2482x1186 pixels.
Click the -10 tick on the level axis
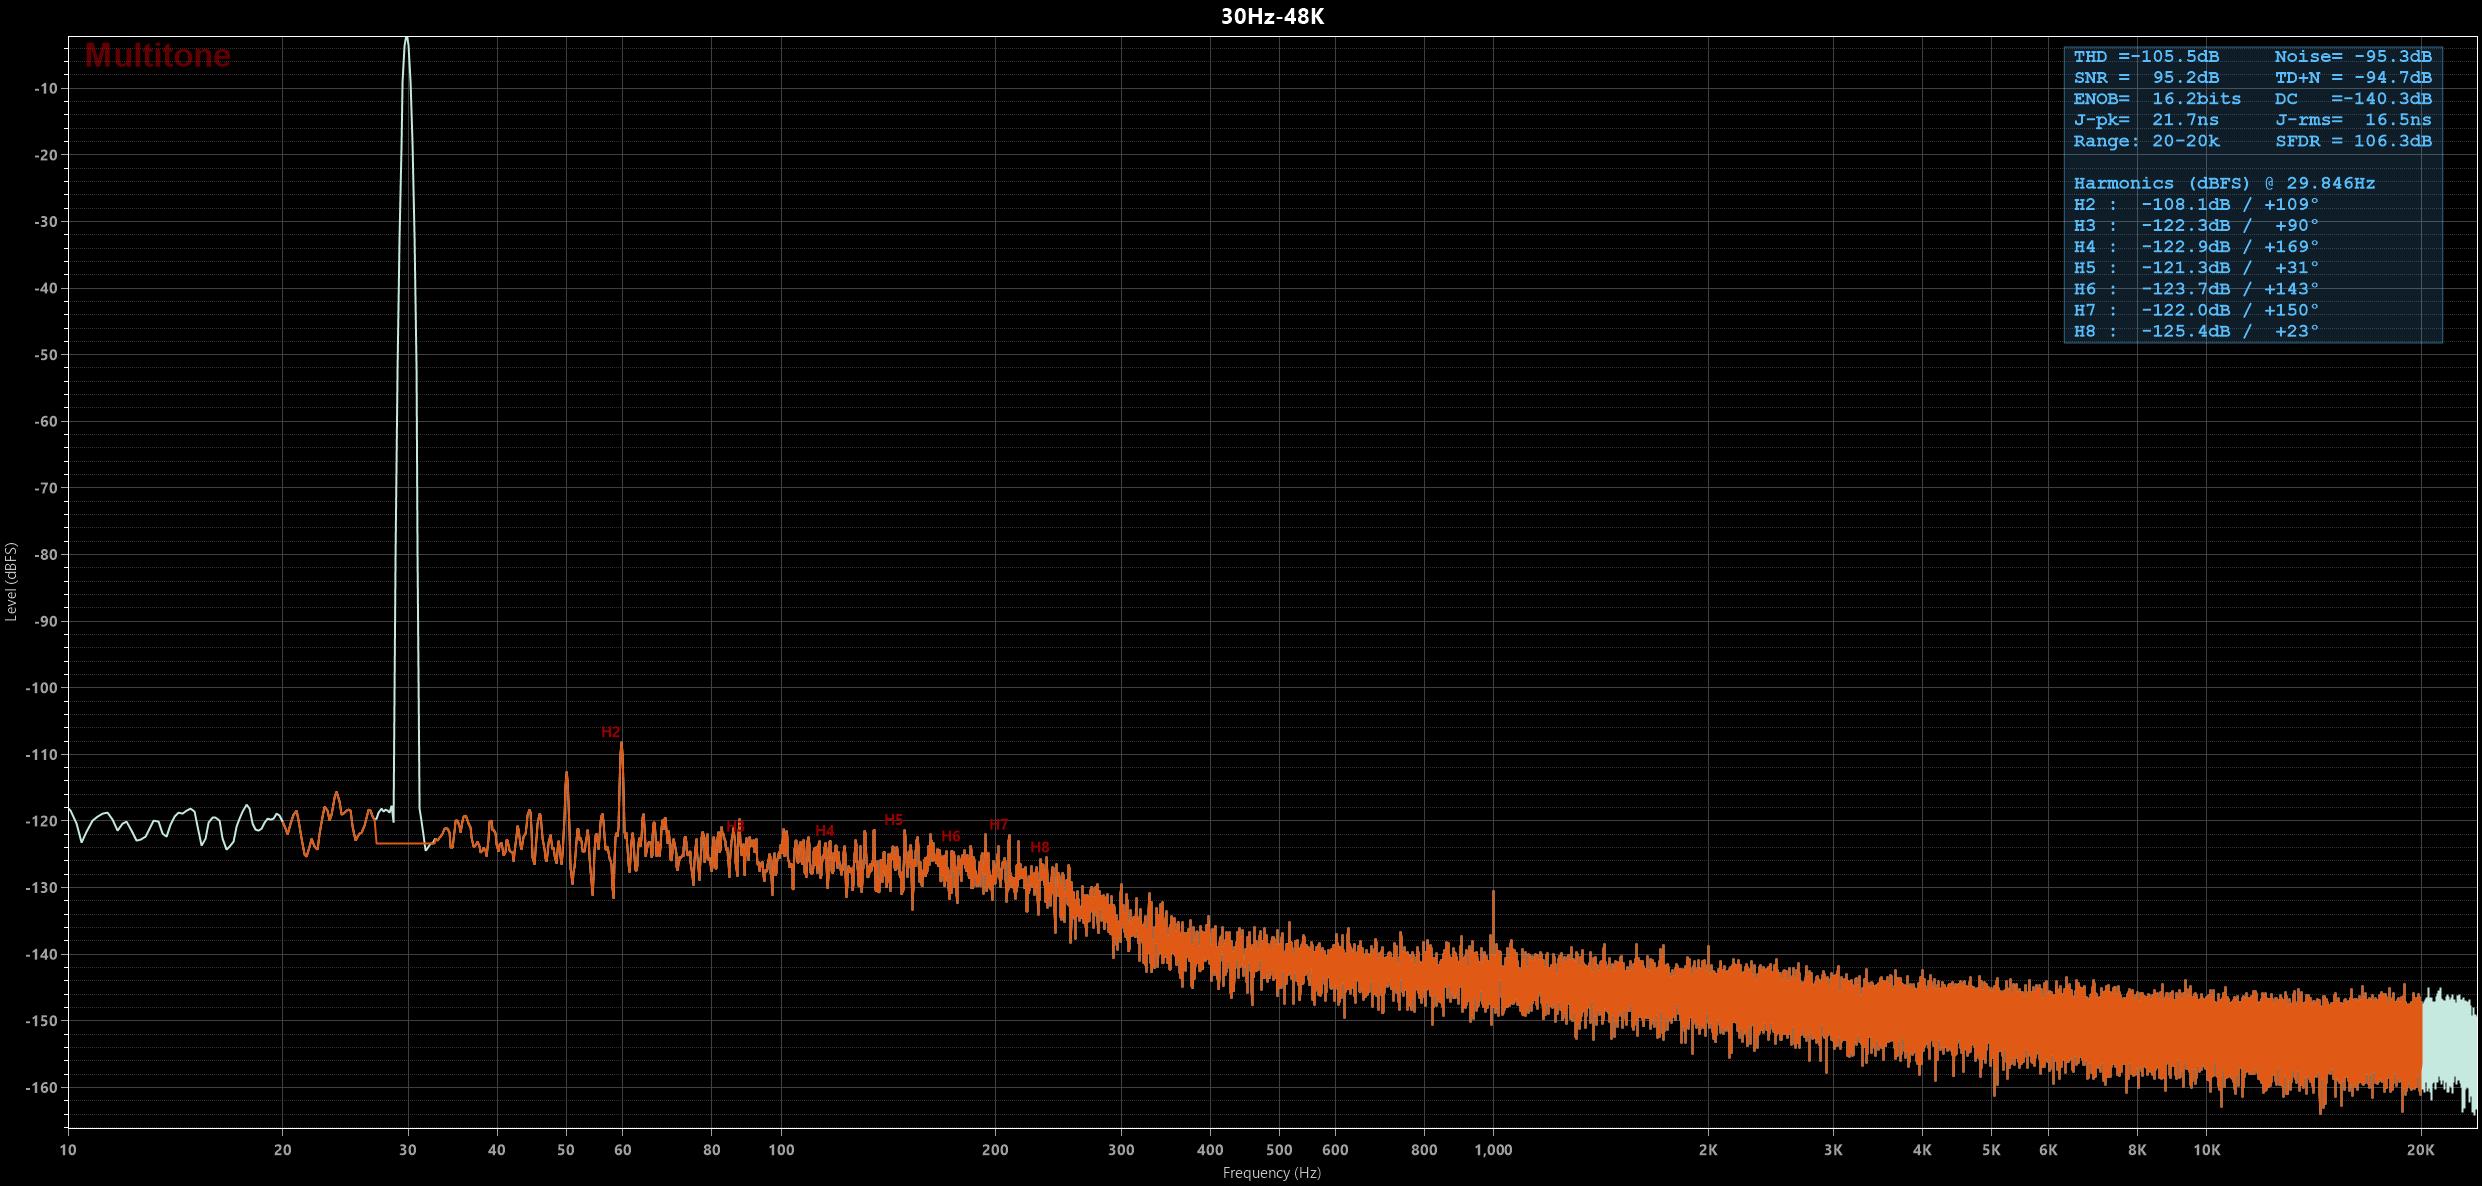coord(45,89)
